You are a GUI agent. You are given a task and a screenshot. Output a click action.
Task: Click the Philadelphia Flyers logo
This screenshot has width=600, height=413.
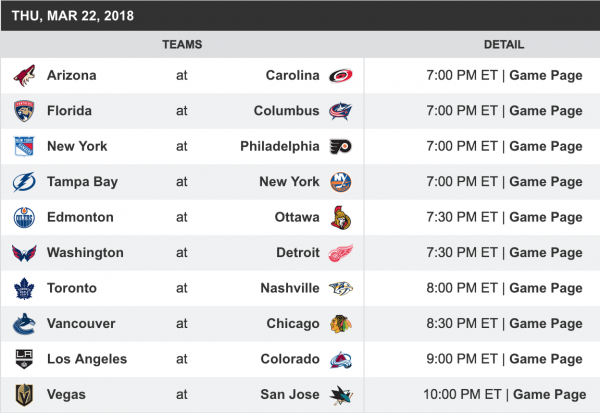point(340,147)
